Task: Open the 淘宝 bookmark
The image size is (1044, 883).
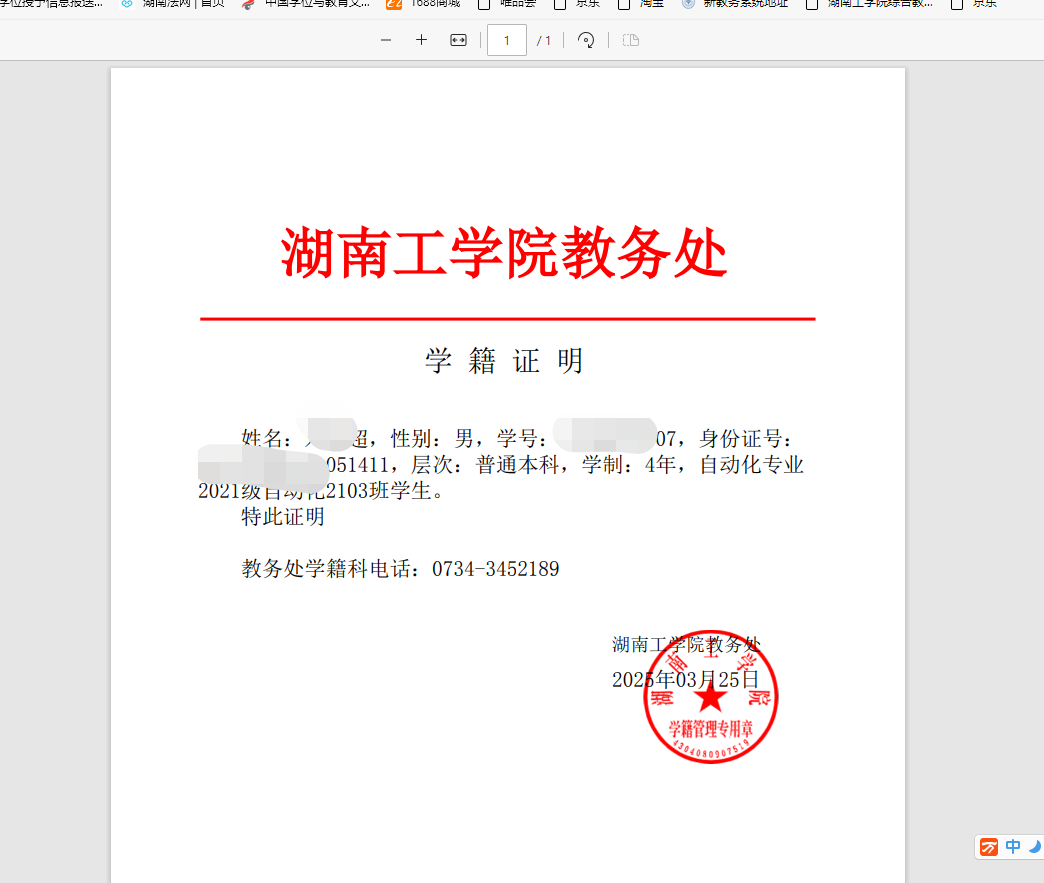Action: coord(641,4)
